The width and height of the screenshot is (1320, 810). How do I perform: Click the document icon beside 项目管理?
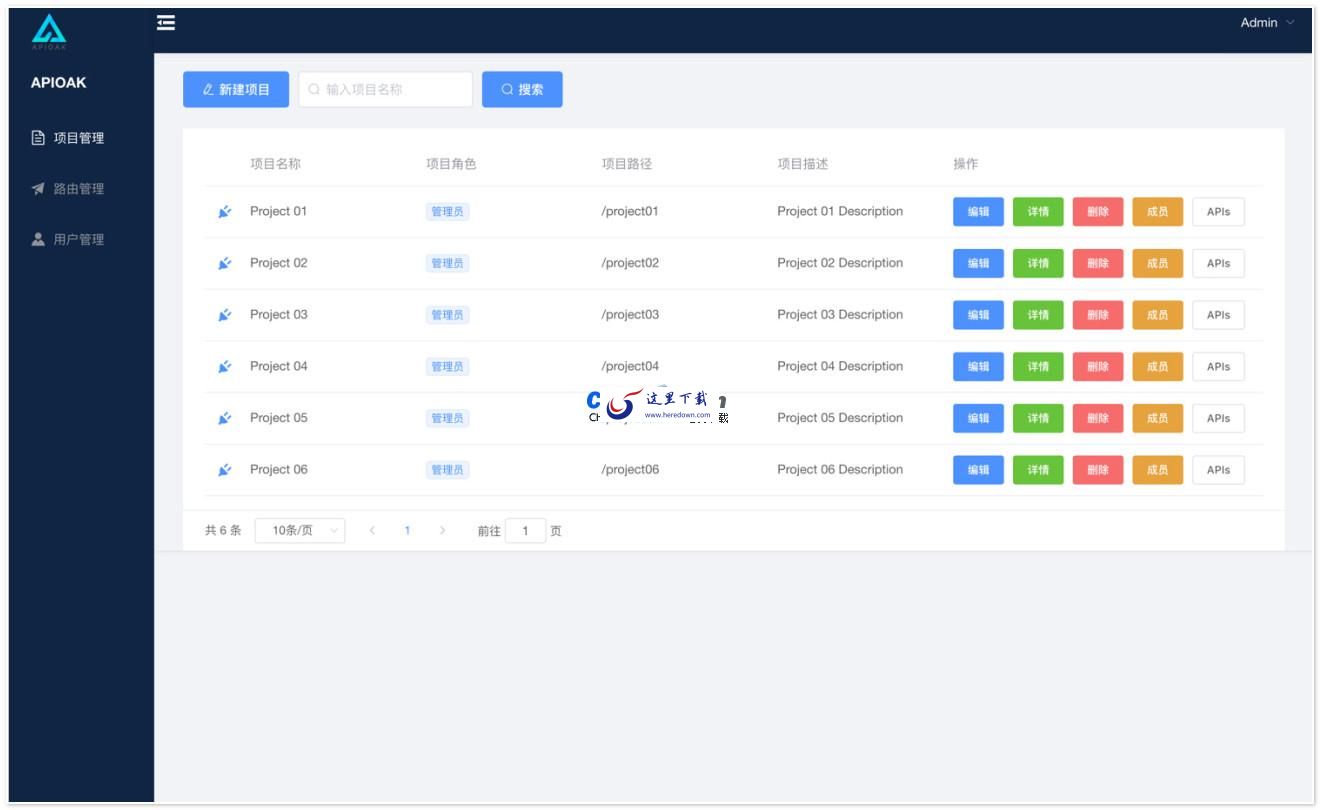(x=39, y=138)
